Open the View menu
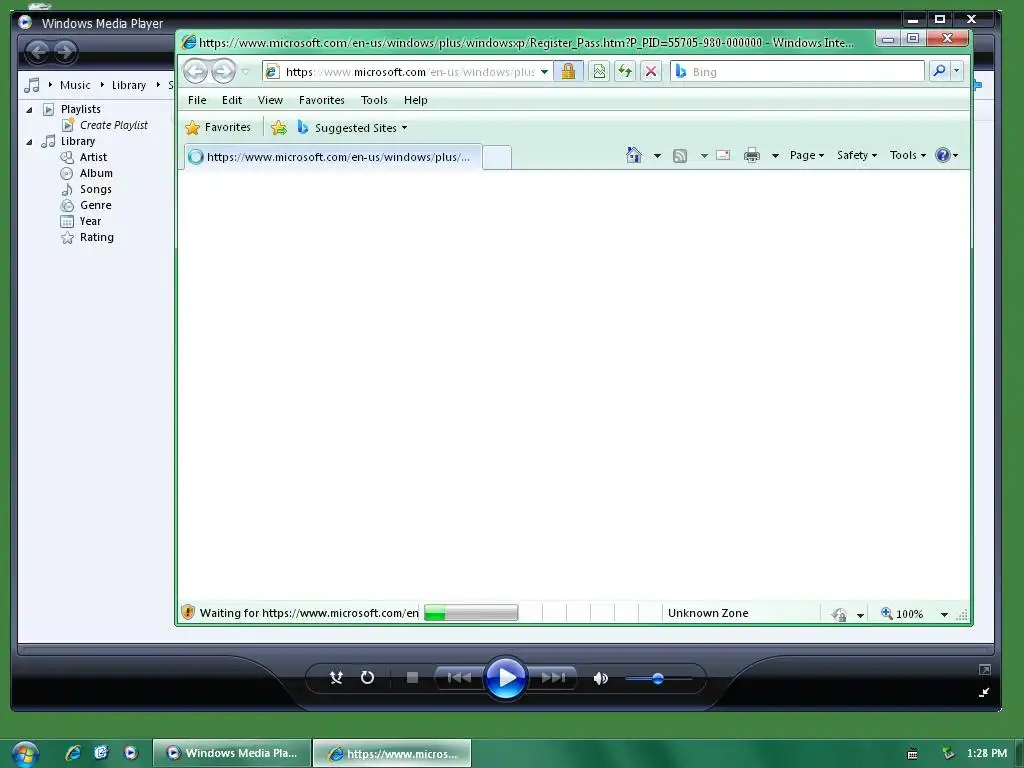The width and height of the screenshot is (1024, 768). coord(270,100)
